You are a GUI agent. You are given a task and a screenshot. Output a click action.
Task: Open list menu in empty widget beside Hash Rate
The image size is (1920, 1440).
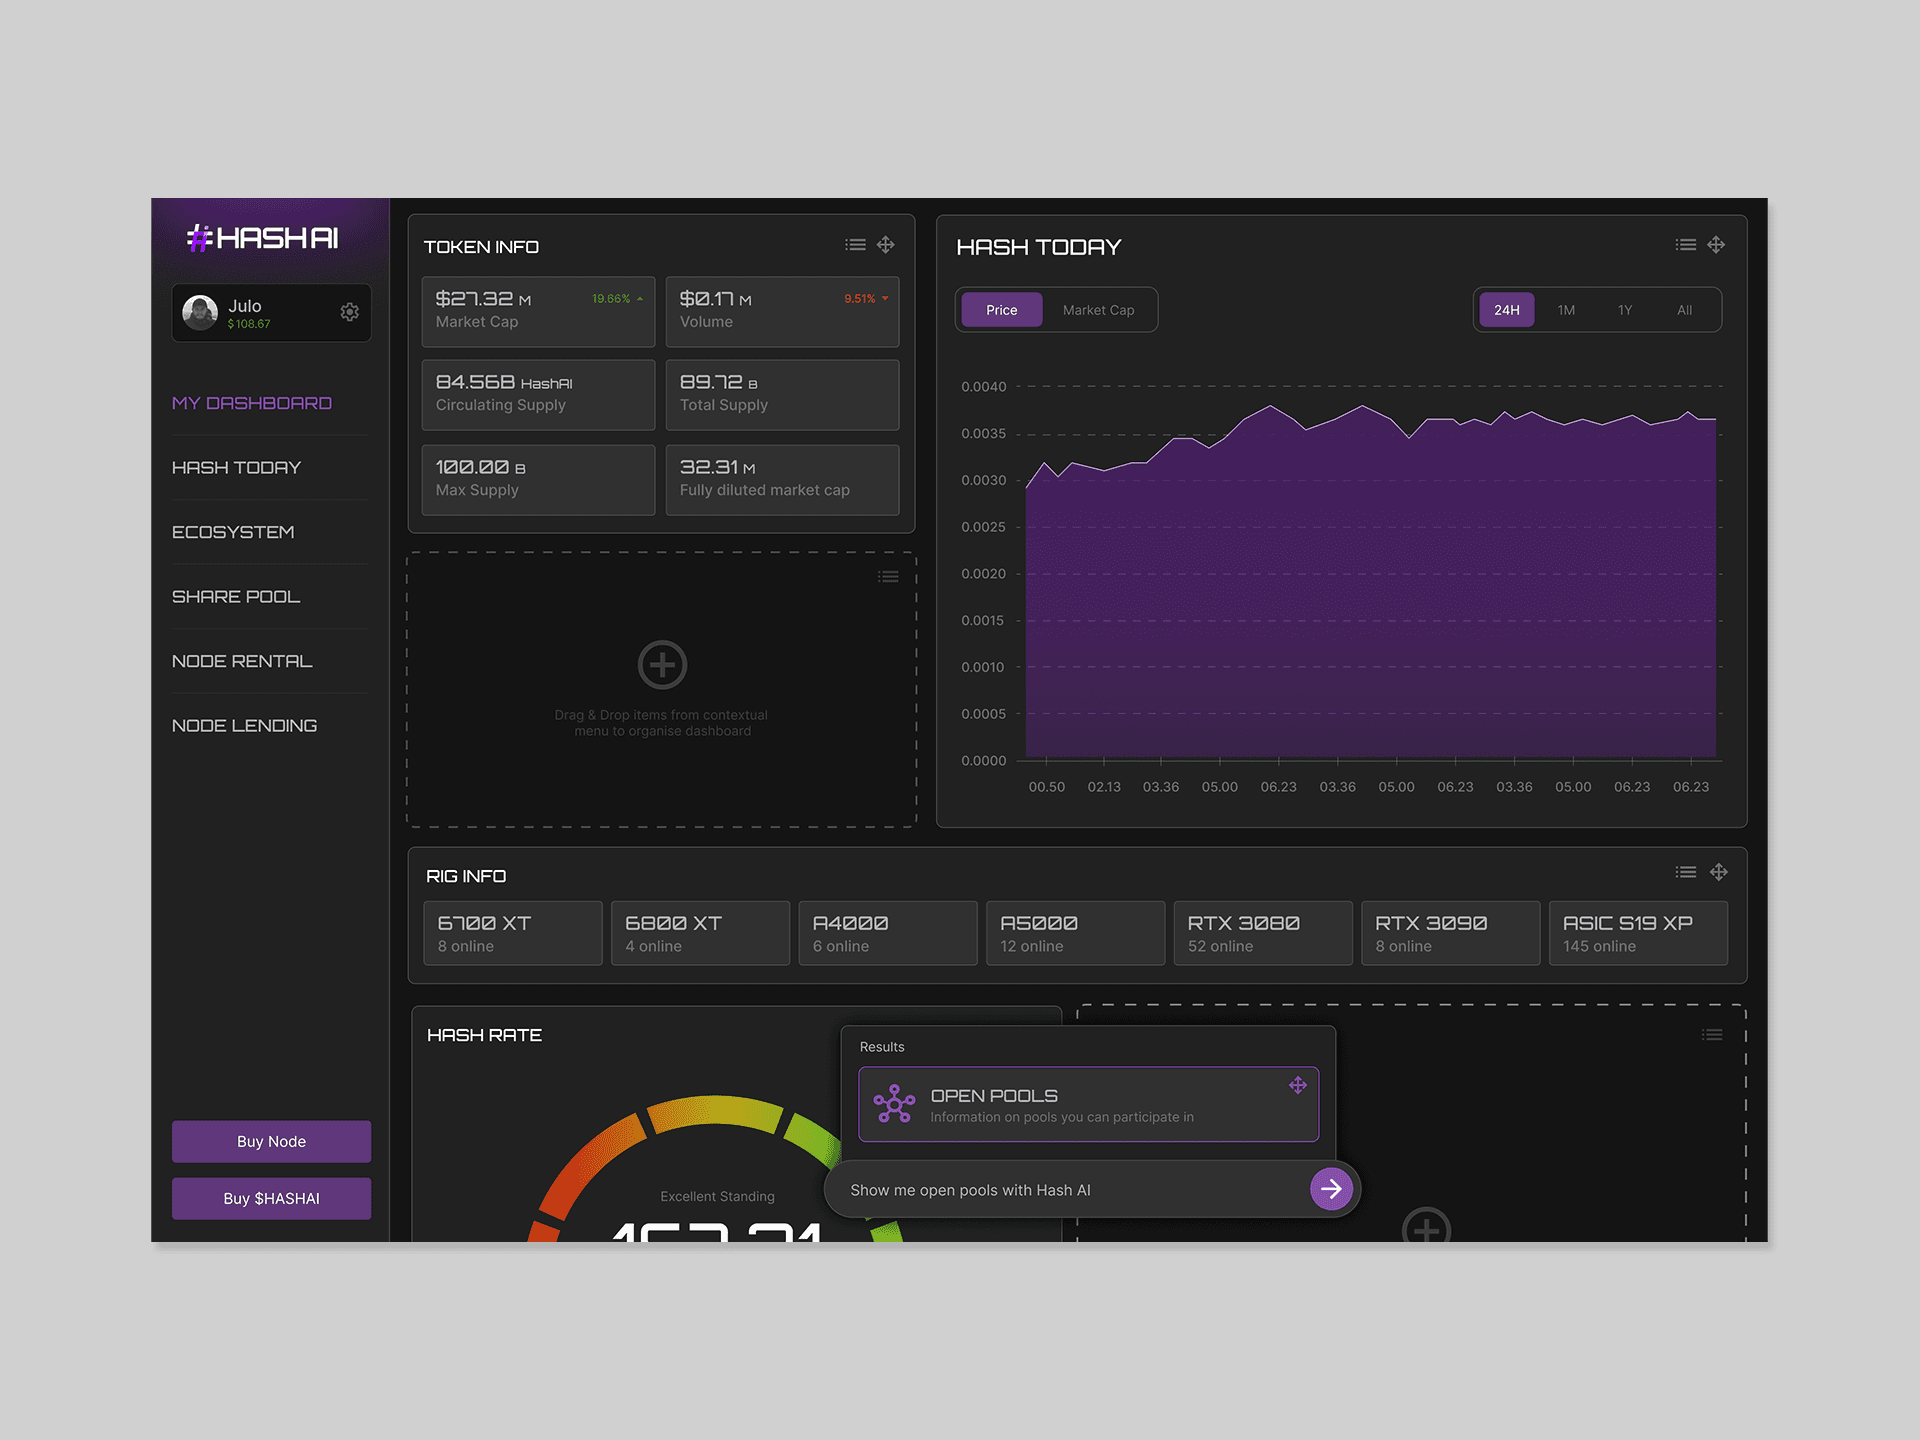point(1712,1035)
